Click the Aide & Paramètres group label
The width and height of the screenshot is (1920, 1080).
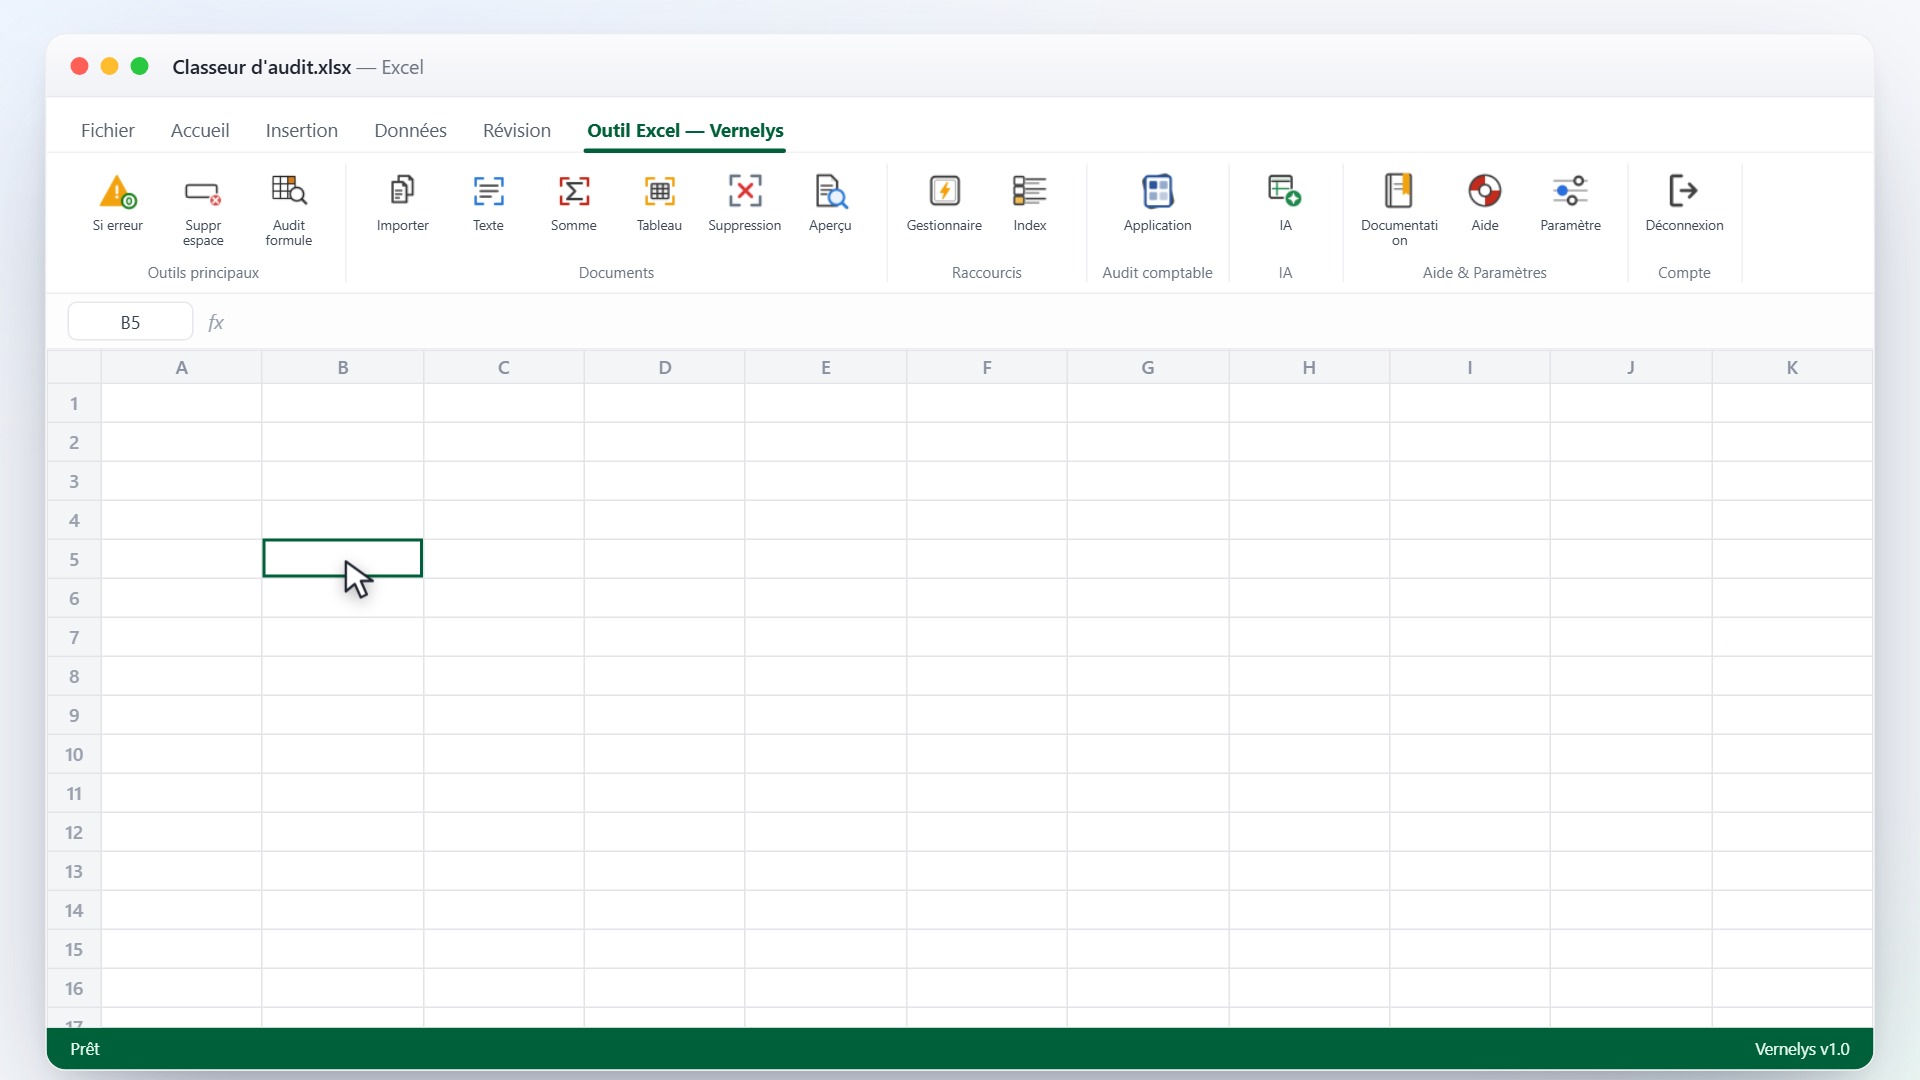click(x=1485, y=273)
